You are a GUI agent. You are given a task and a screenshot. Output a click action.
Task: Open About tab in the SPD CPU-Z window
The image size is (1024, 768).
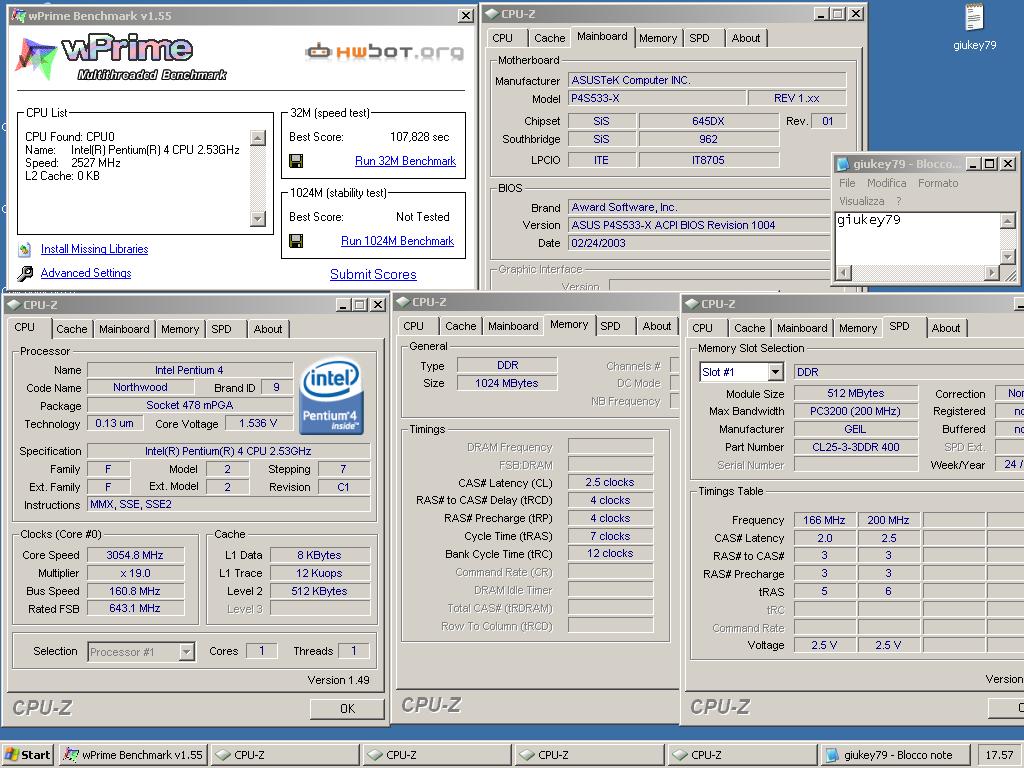click(x=946, y=328)
